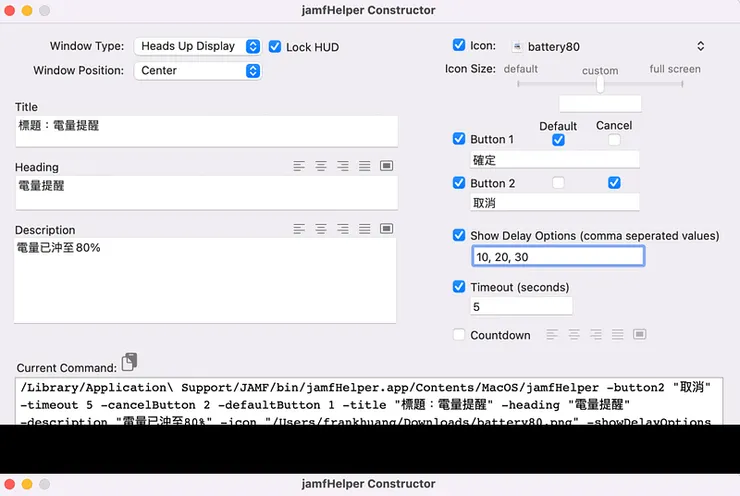Toggle the Lock HUD checkbox
Screen dimensions: 740x496
pyautogui.click(x=275, y=47)
